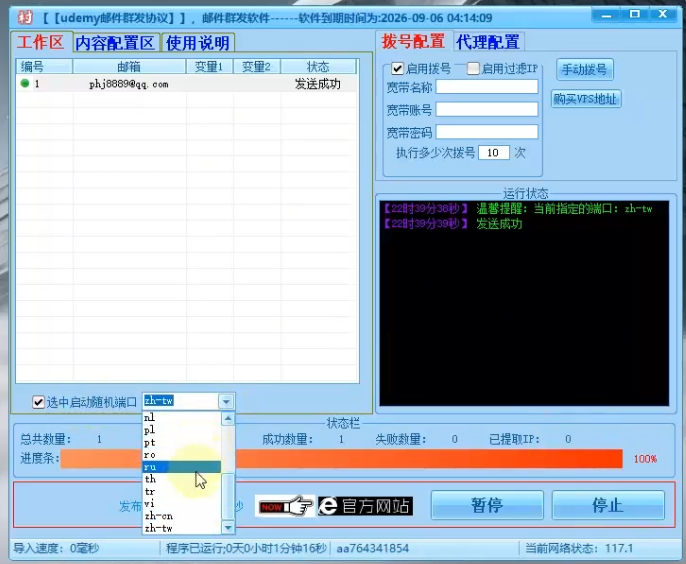
Task: Enable the 启用拨号 checkbox
Action: (397, 69)
